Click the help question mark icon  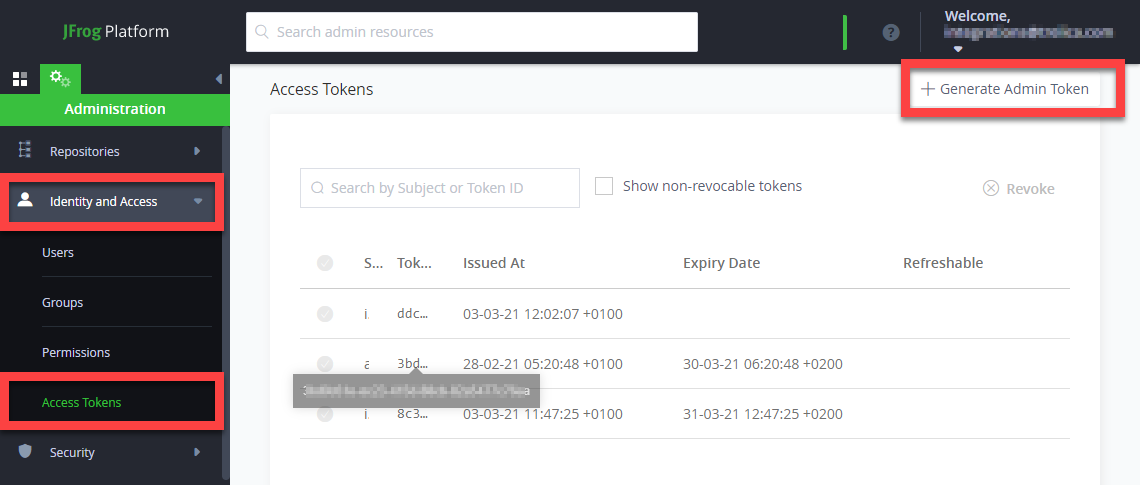(x=891, y=32)
